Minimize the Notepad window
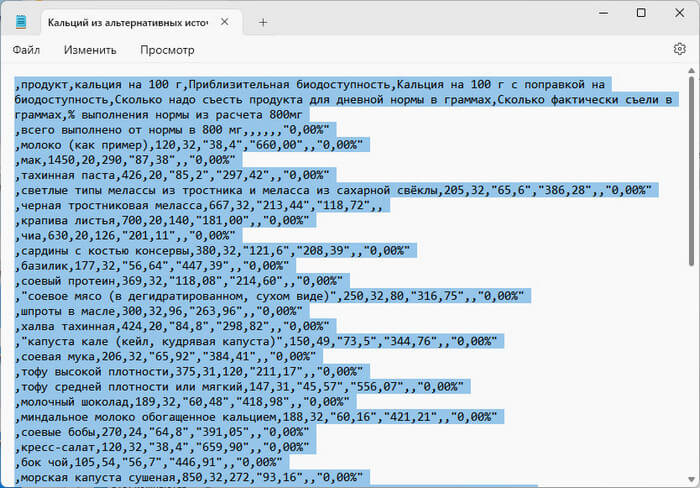 (x=598, y=13)
